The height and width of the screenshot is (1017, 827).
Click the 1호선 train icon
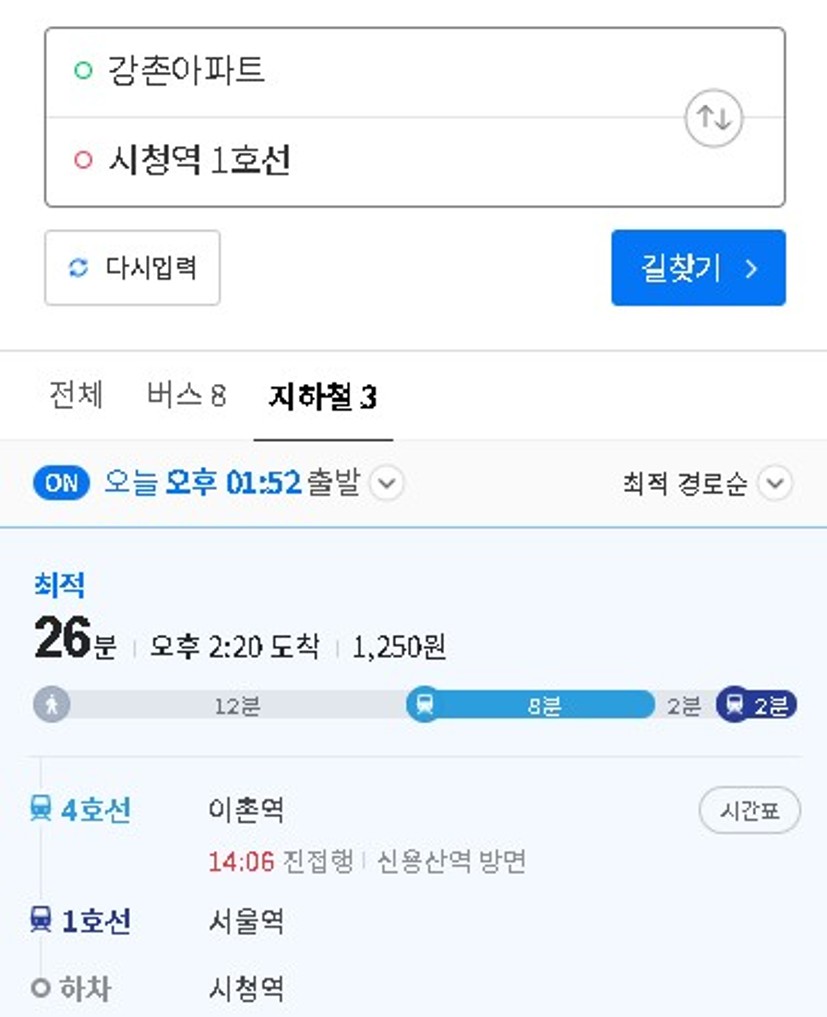(x=41, y=920)
